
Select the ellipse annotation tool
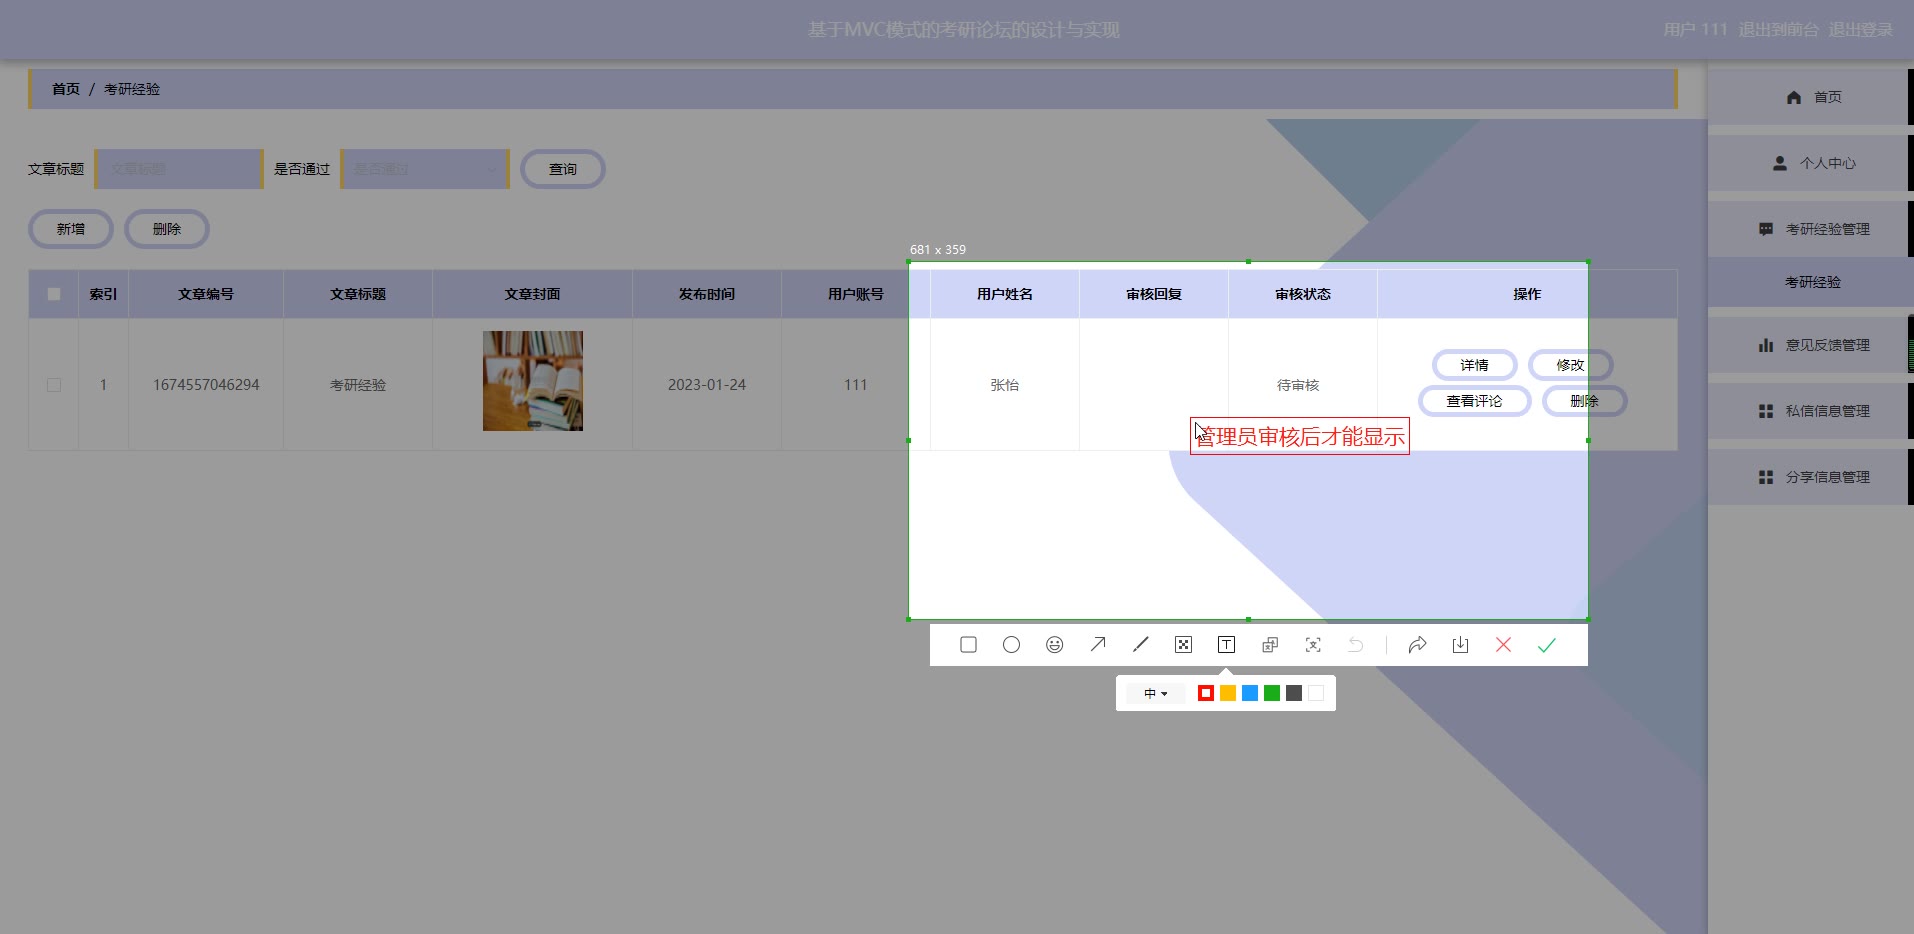pyautogui.click(x=1011, y=645)
